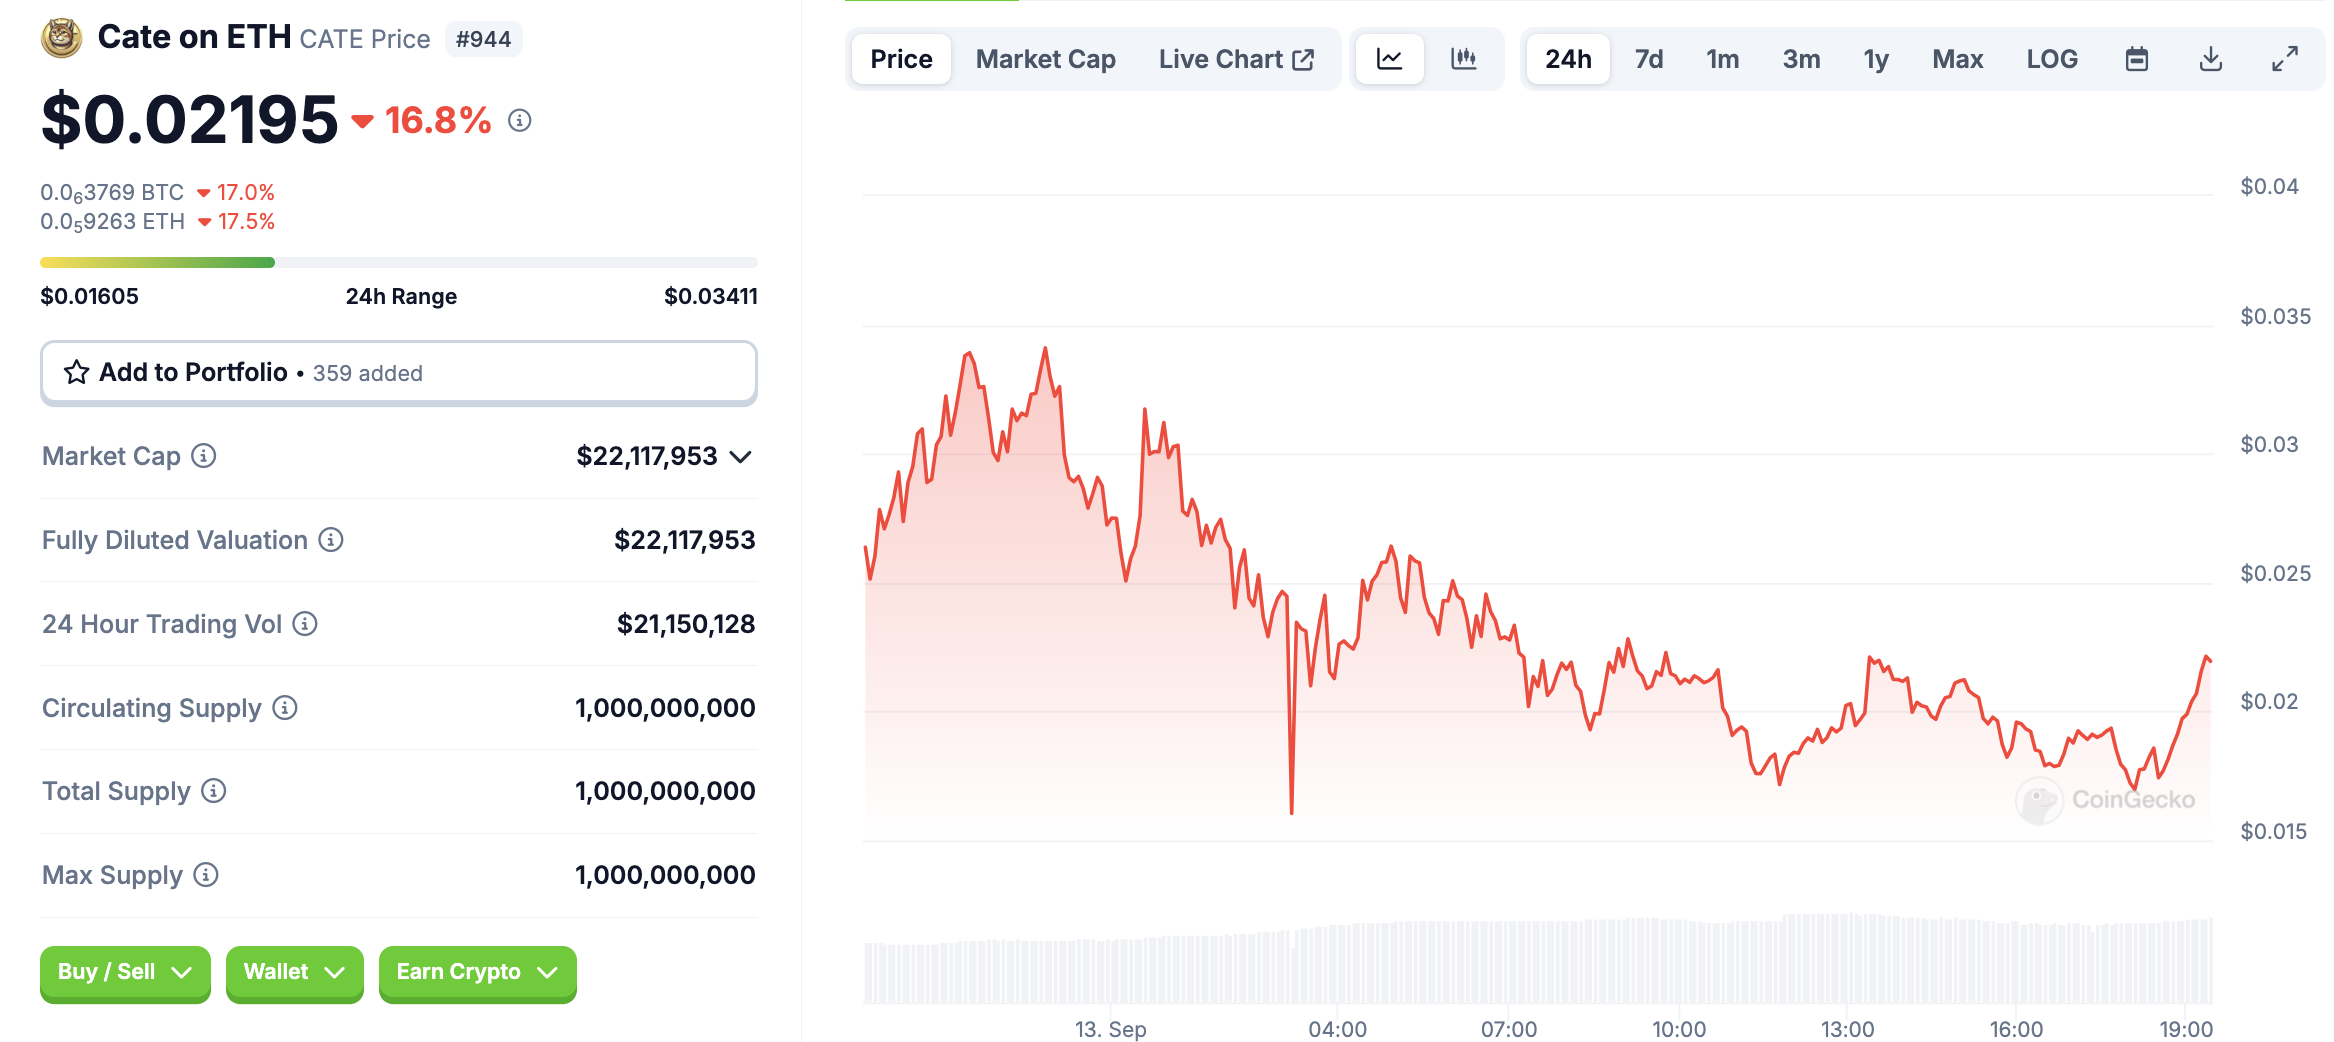This screenshot has width=2334, height=1042.
Task: Click the Add to Portfolio button
Action: (398, 373)
